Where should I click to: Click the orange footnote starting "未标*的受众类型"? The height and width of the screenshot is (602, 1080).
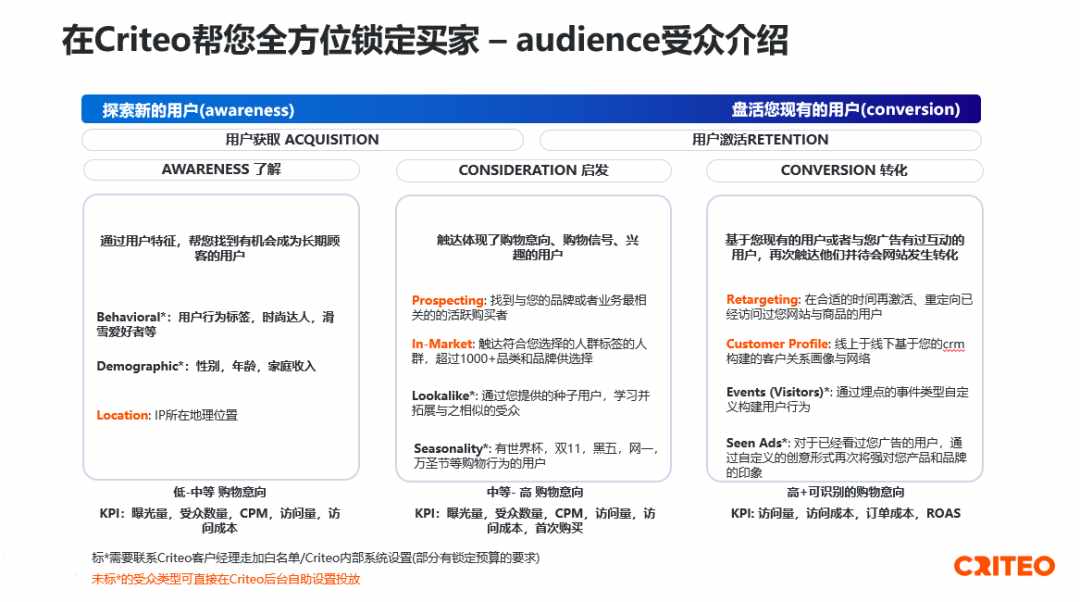tap(226, 579)
